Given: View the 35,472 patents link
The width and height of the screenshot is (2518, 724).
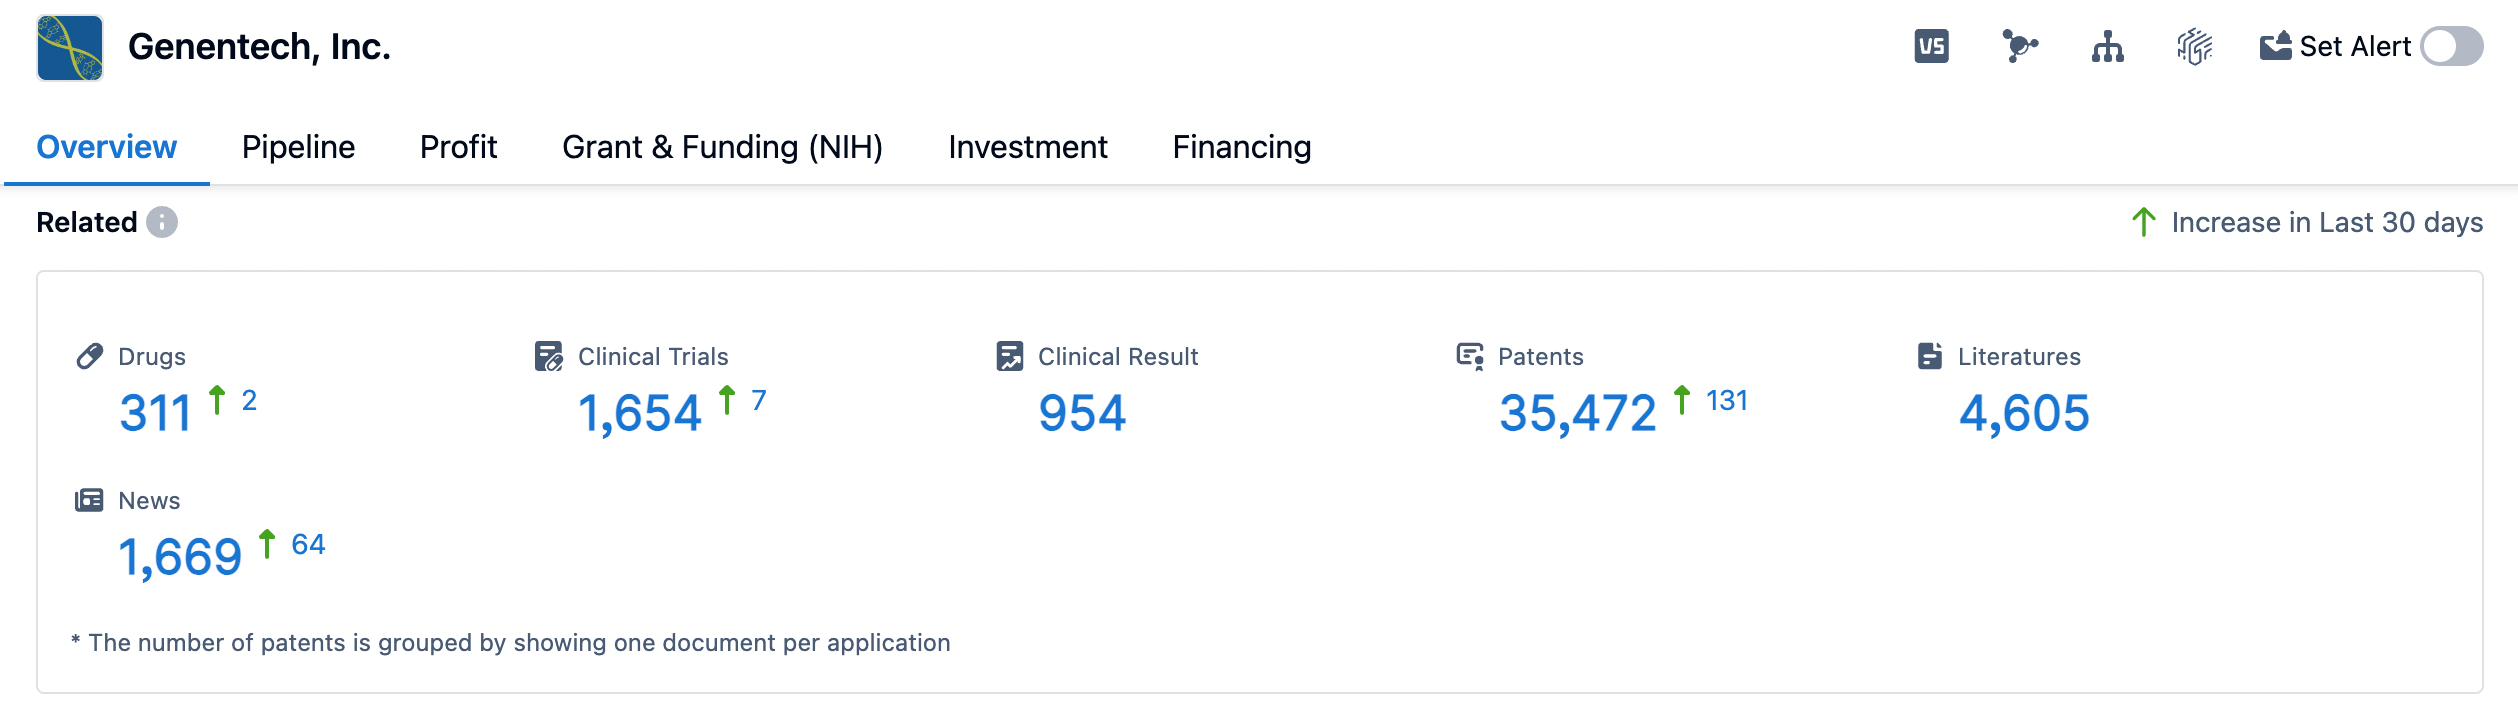Looking at the screenshot, I should [1577, 413].
